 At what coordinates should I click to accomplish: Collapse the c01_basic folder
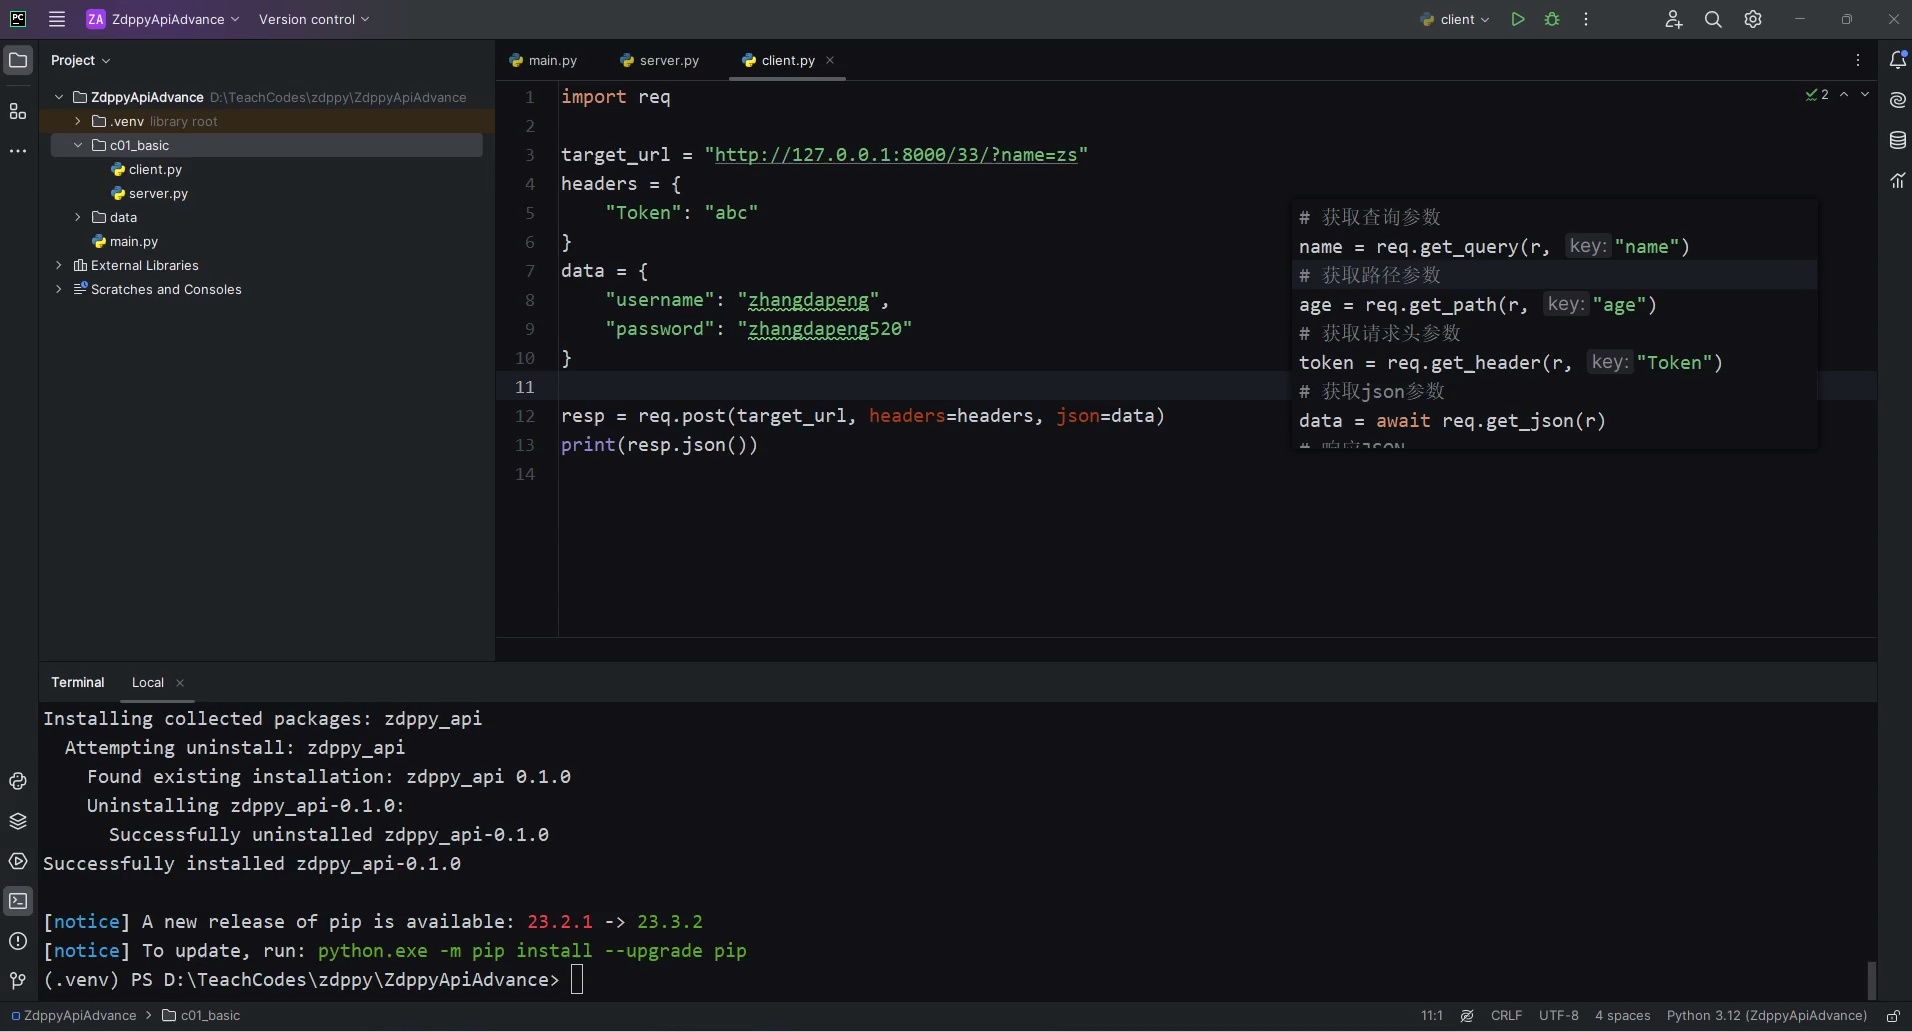pos(77,145)
